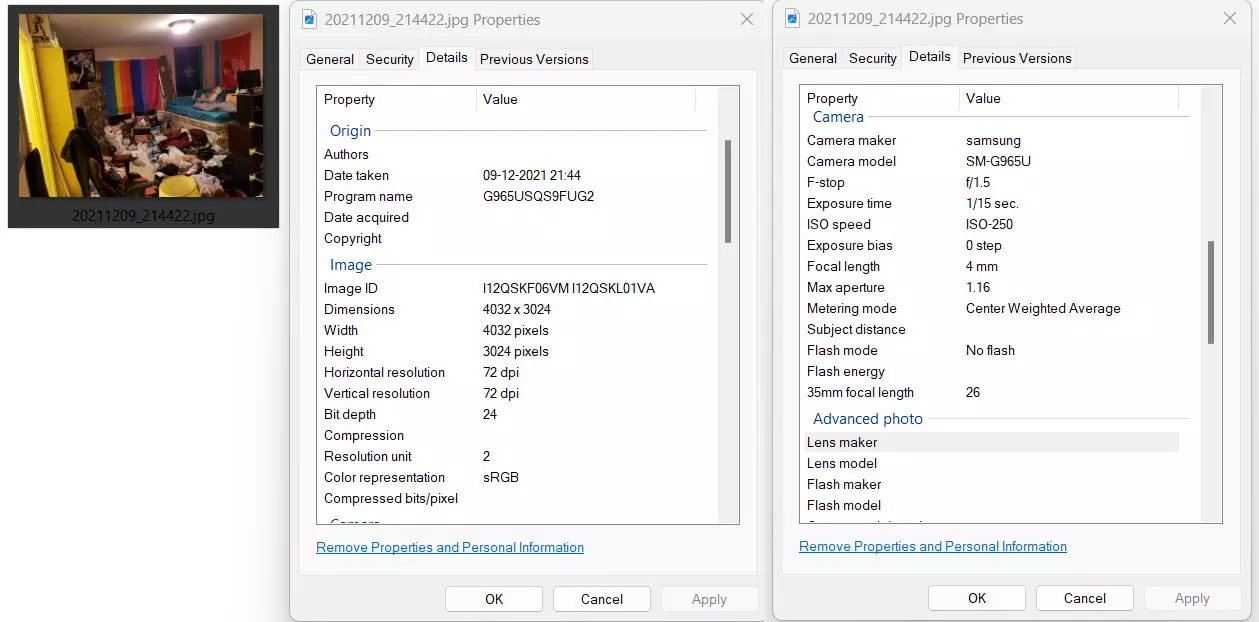Open the General tab in the left dialog
Viewport: 1259px width, 622px height.
pyautogui.click(x=329, y=59)
